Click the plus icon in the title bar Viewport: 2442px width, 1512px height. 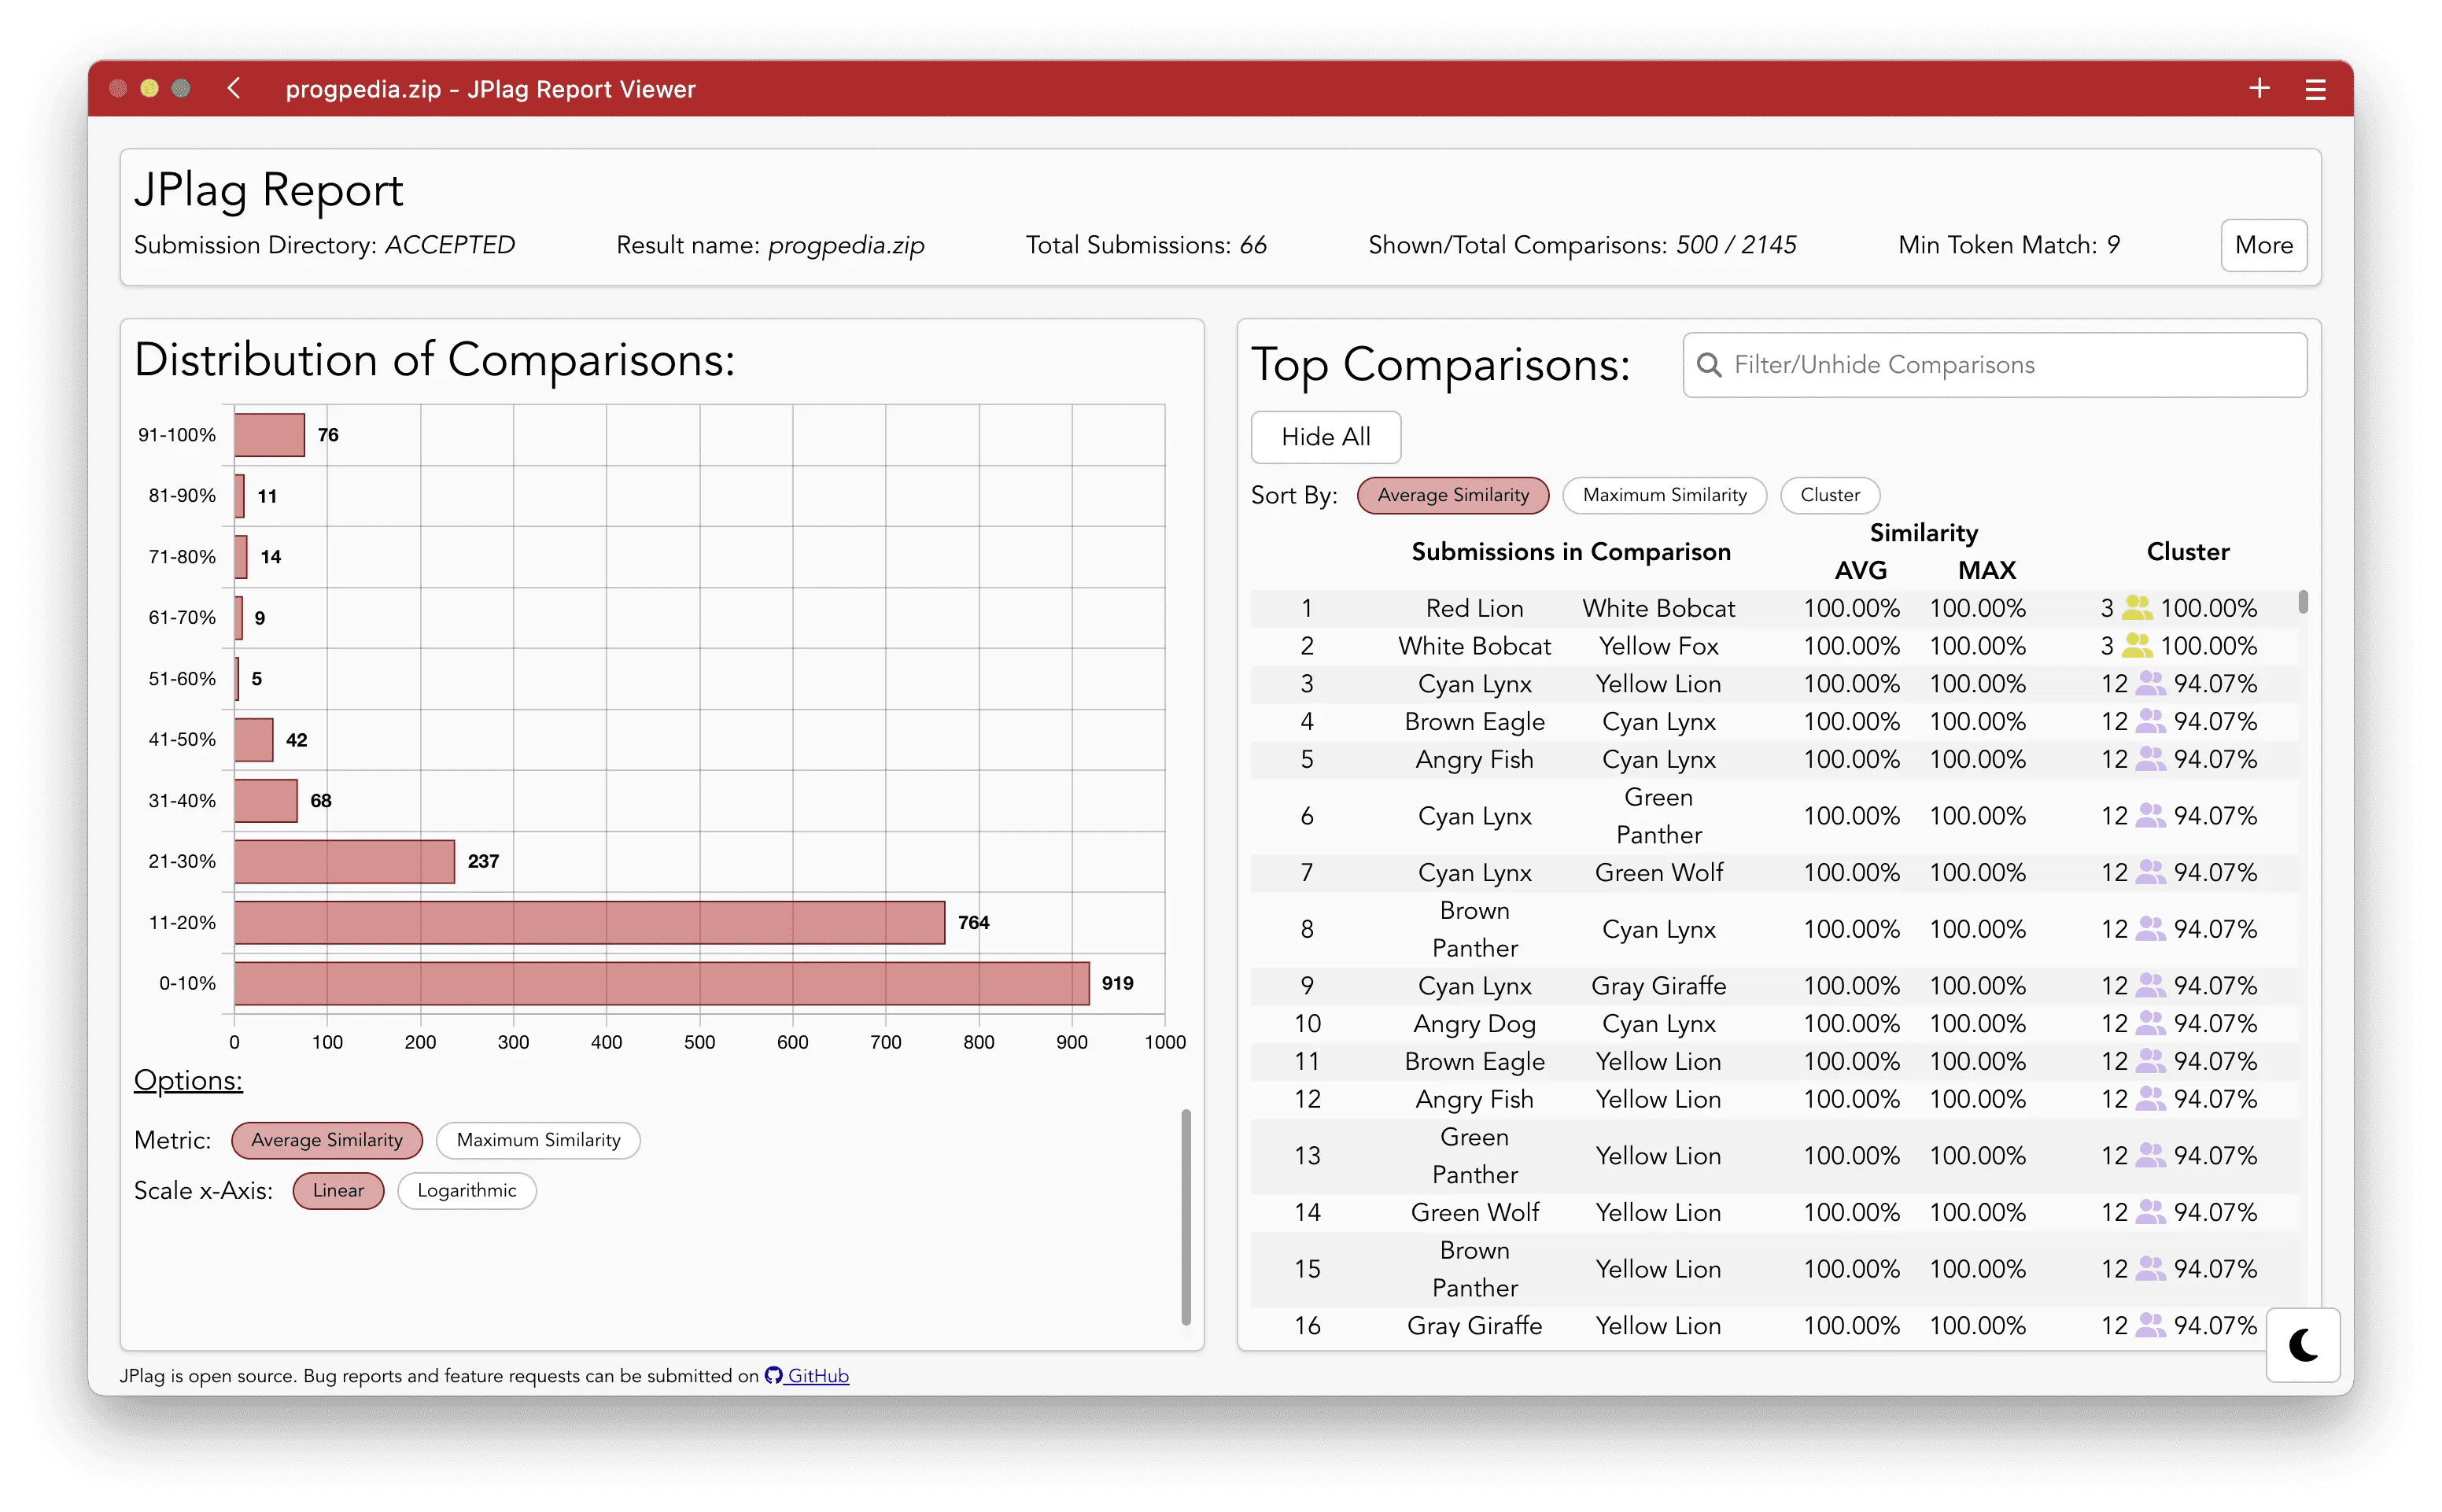click(x=2259, y=89)
